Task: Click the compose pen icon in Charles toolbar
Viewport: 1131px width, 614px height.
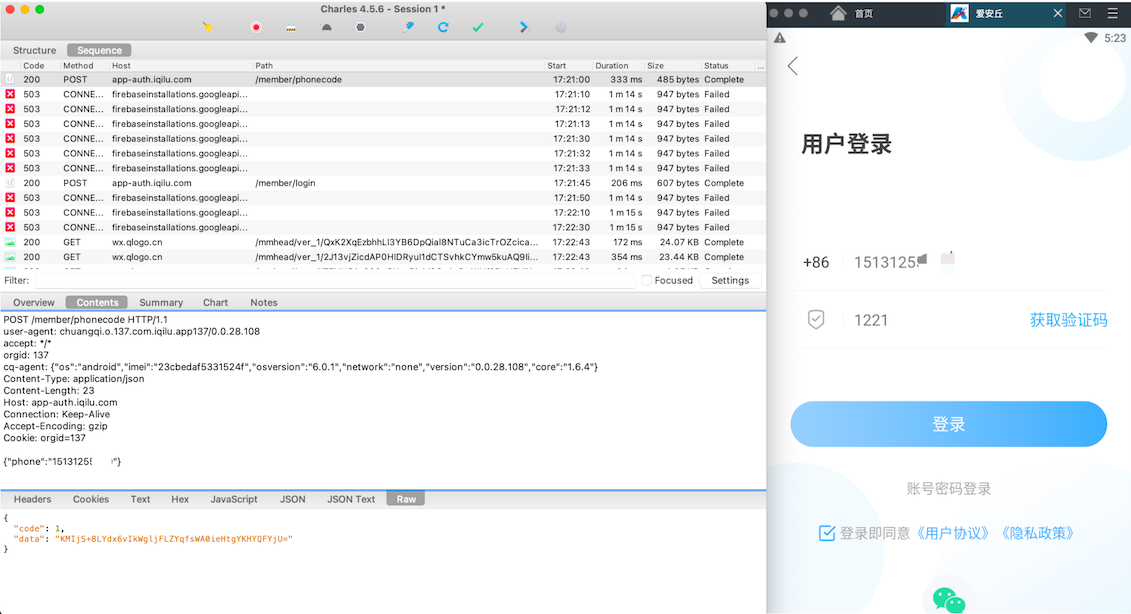Action: [x=408, y=27]
